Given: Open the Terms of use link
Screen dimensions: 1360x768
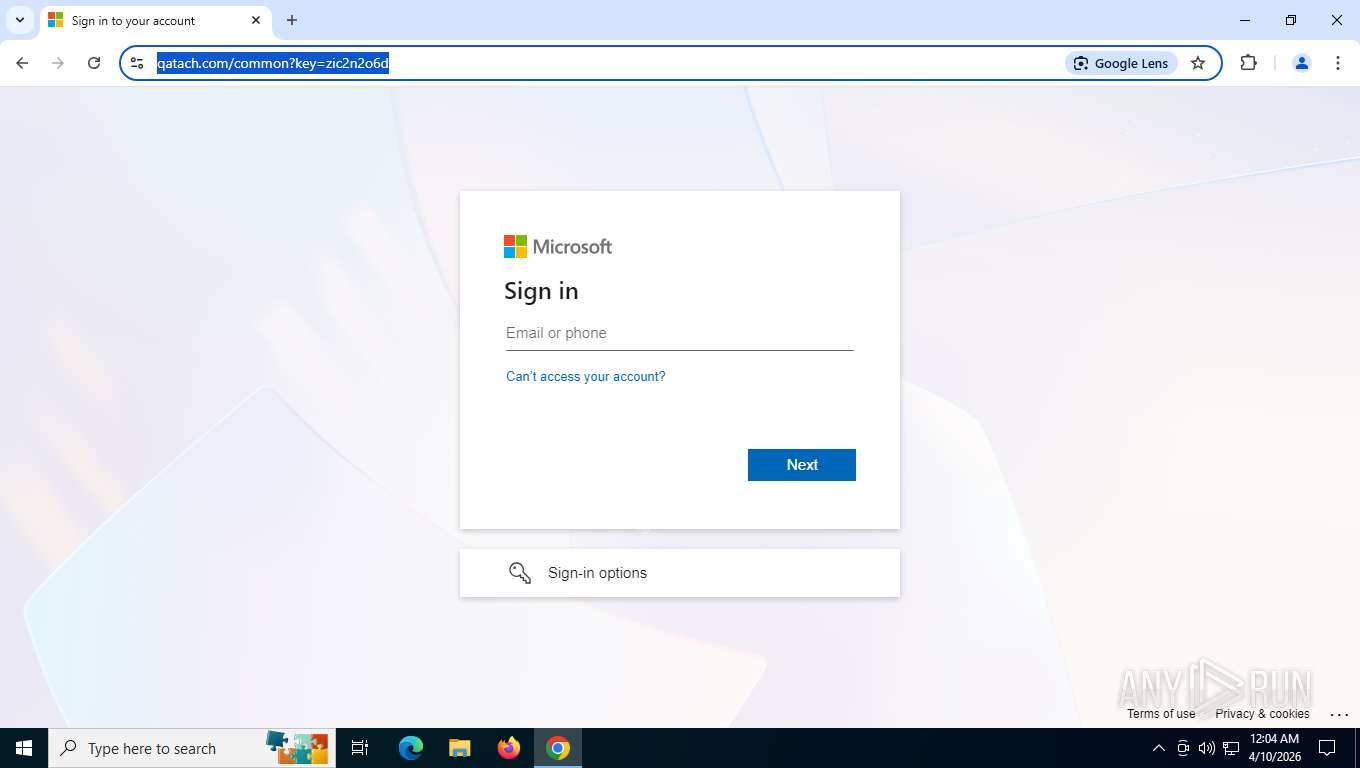Looking at the screenshot, I should [x=1161, y=714].
